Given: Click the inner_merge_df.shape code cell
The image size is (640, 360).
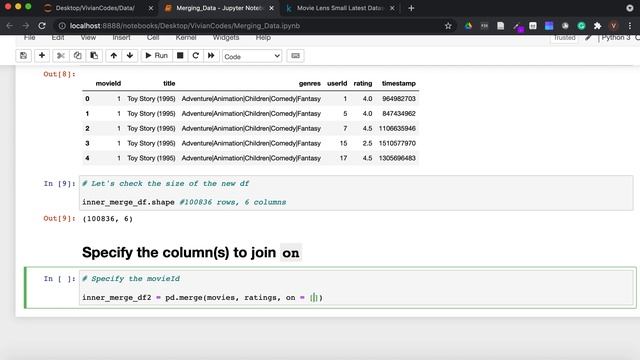Looking at the screenshot, I should pos(356,193).
